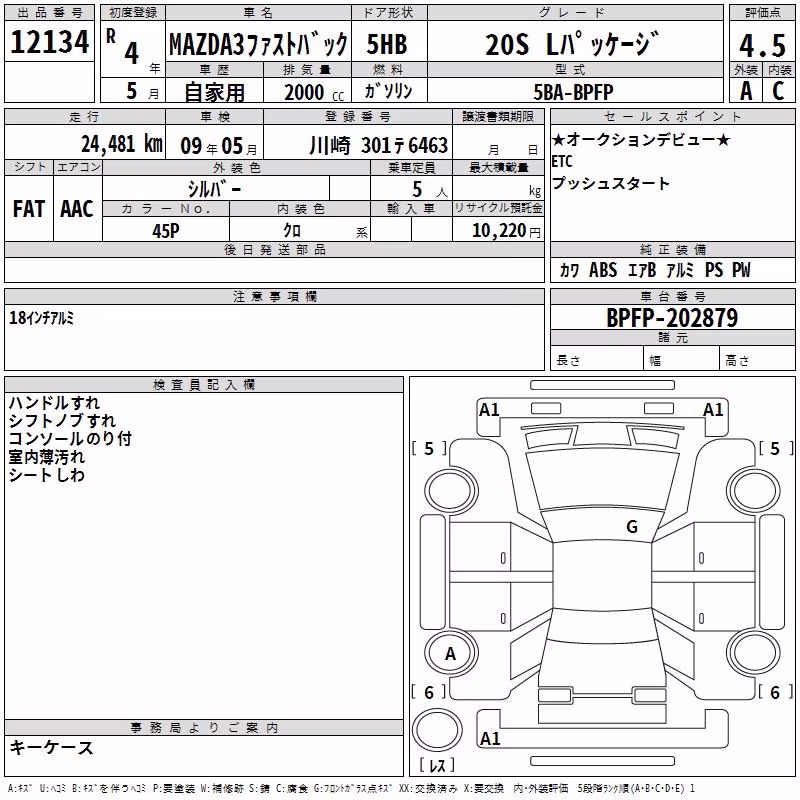
Task: Select the inspection date 09年05月
Action: (219, 146)
